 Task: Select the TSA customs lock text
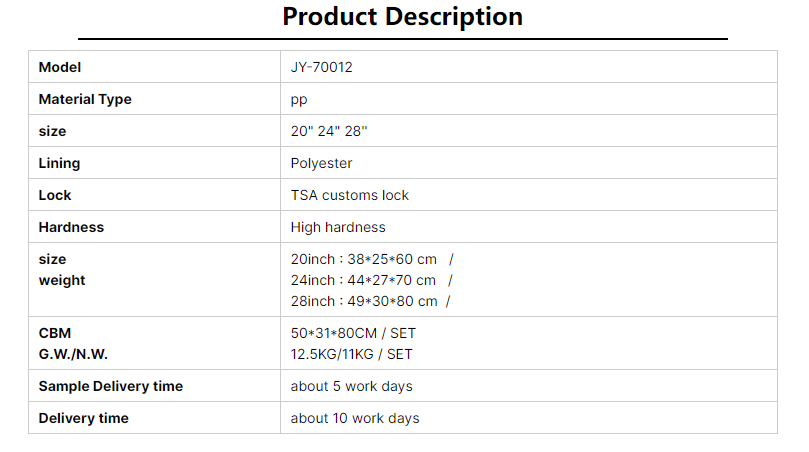coord(349,195)
